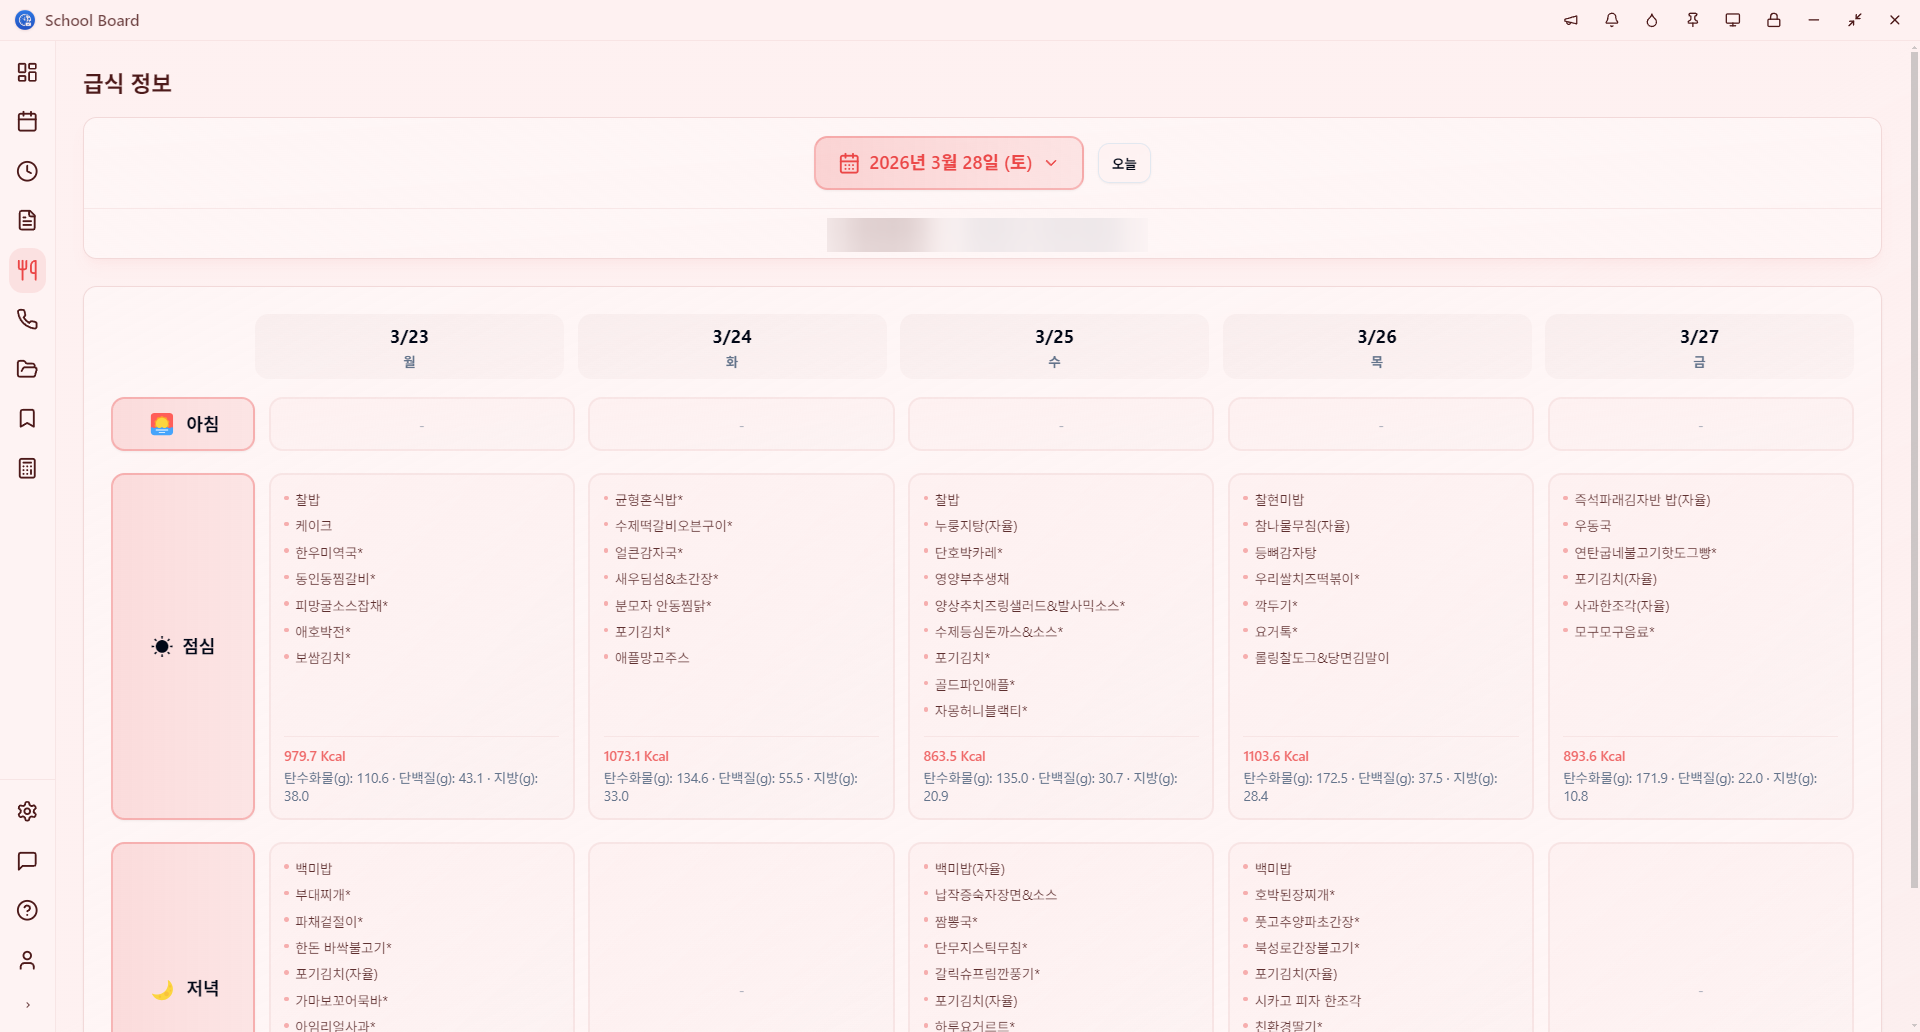Click the 오늘 button
Image resolution: width=1920 pixels, height=1032 pixels.
(x=1124, y=164)
